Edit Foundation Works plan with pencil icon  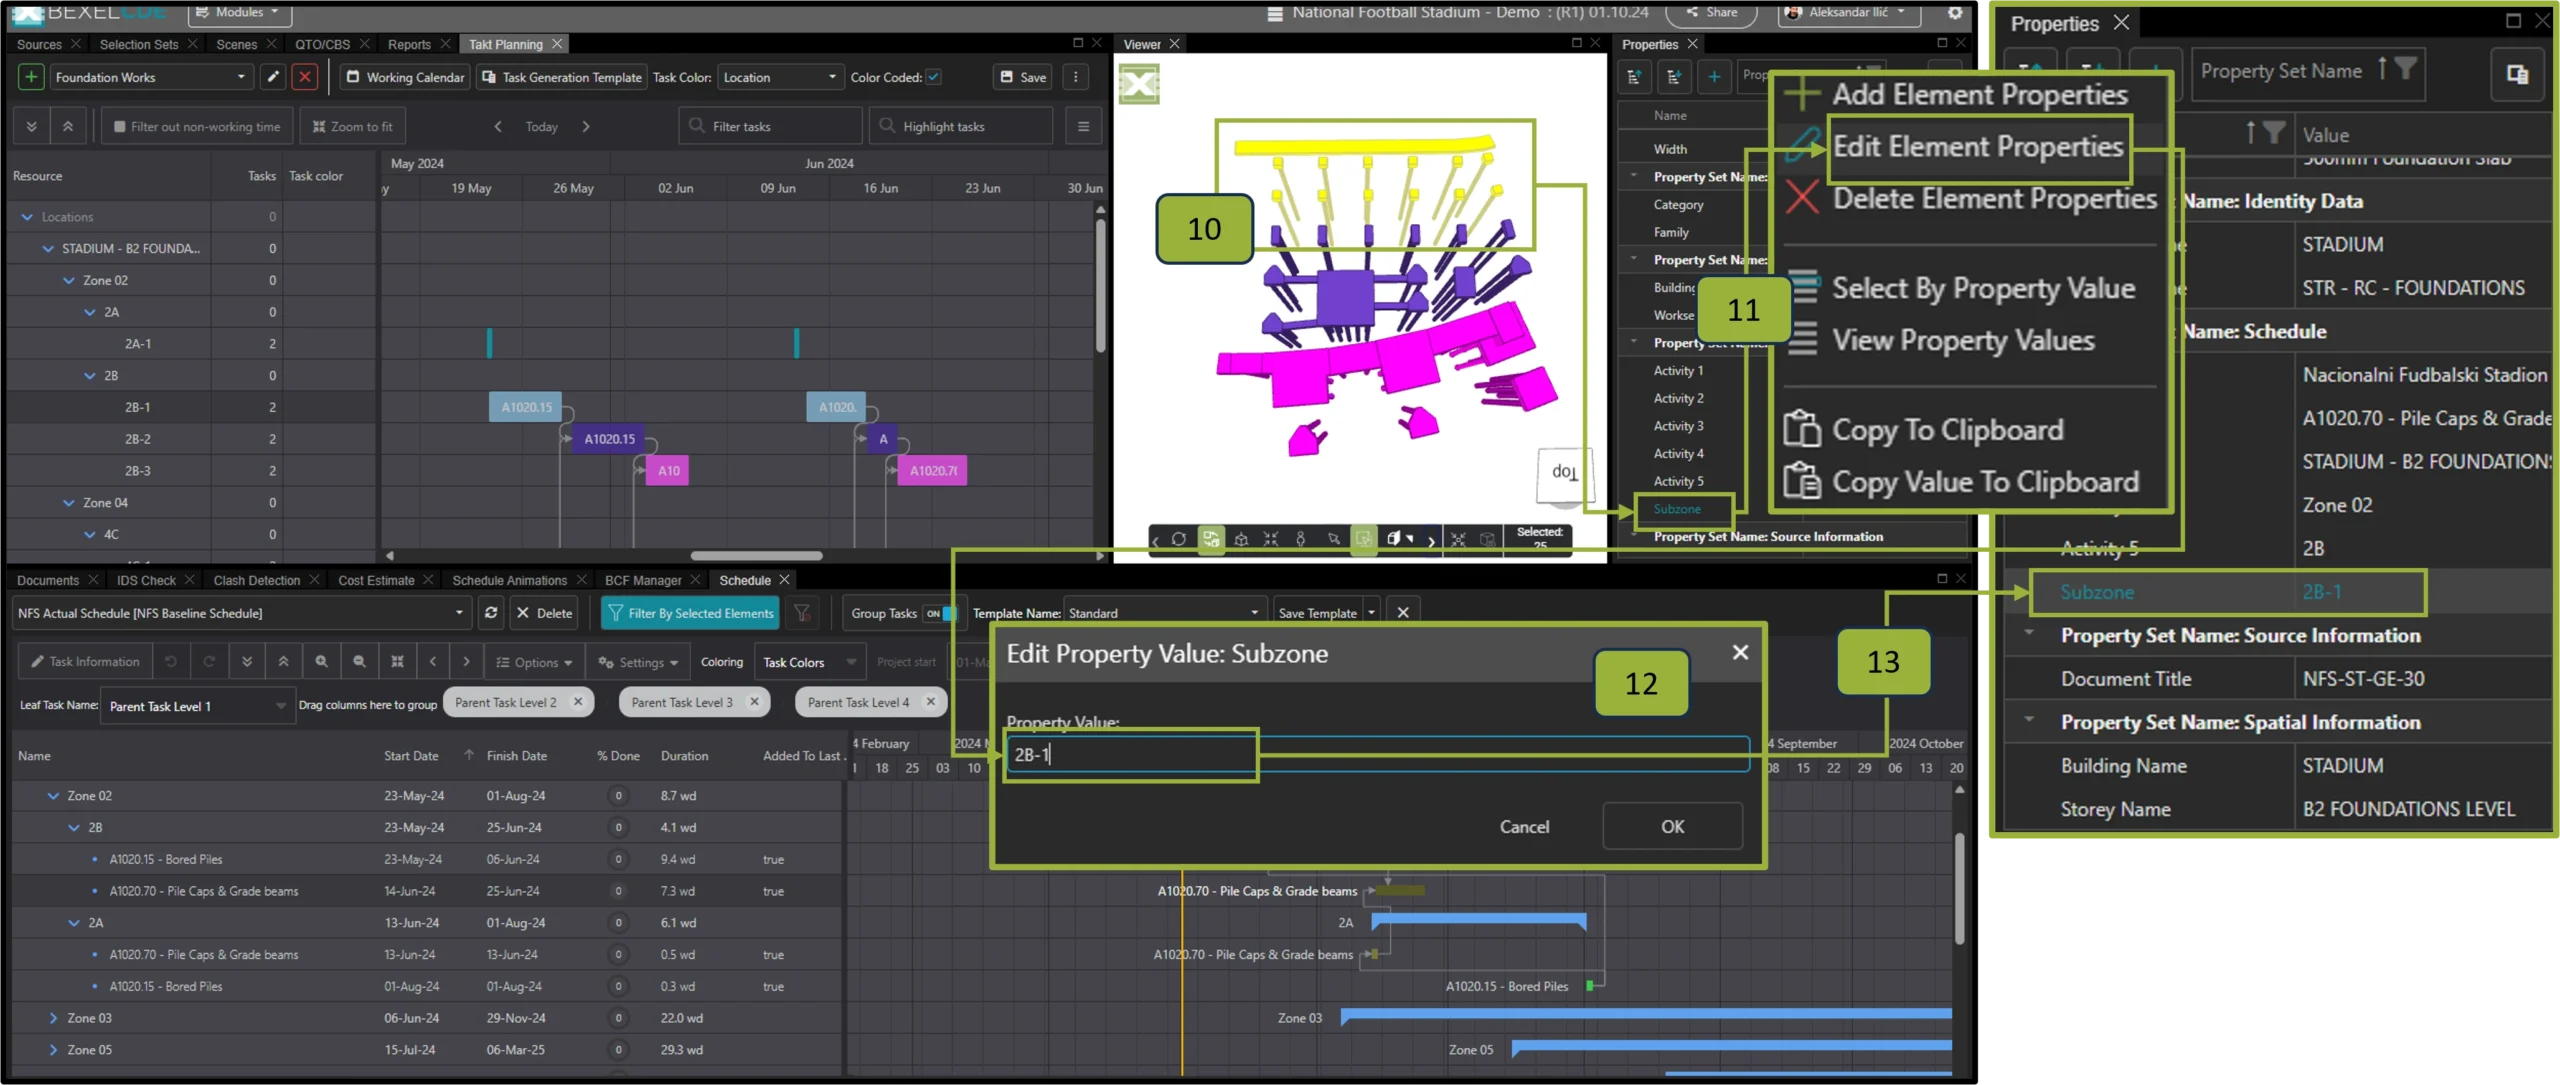[x=273, y=77]
